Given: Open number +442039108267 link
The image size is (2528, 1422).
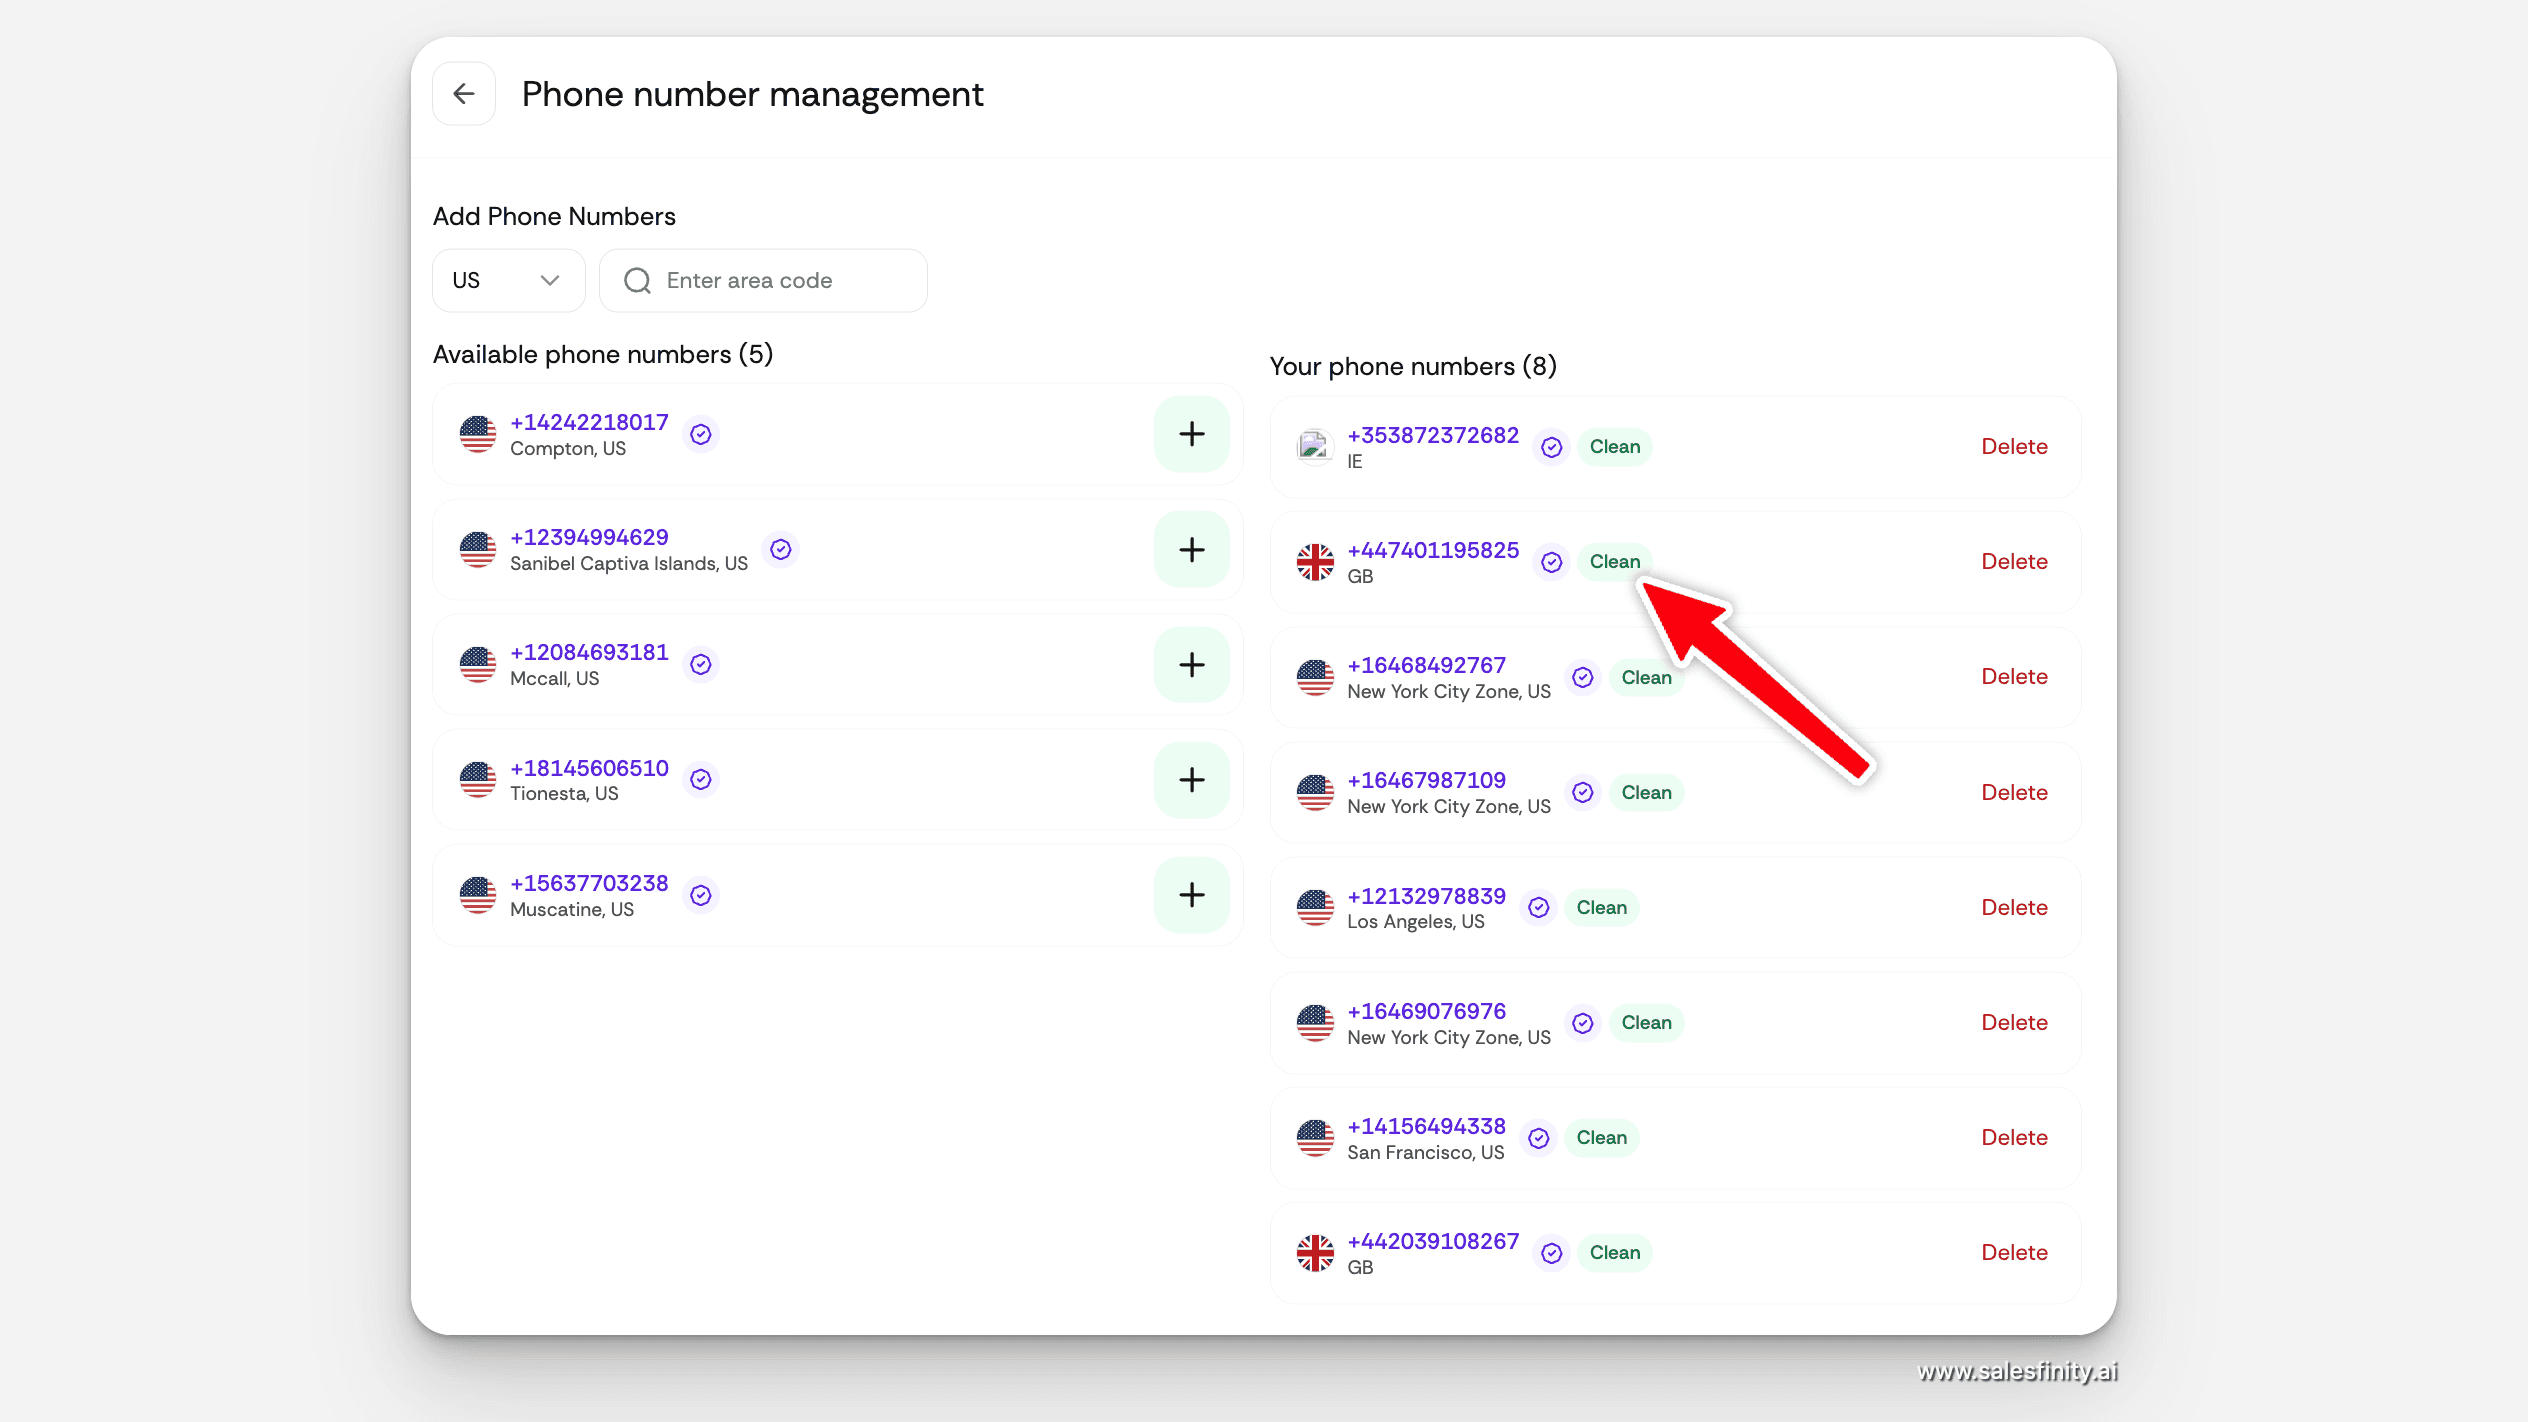Looking at the screenshot, I should [x=1432, y=1241].
